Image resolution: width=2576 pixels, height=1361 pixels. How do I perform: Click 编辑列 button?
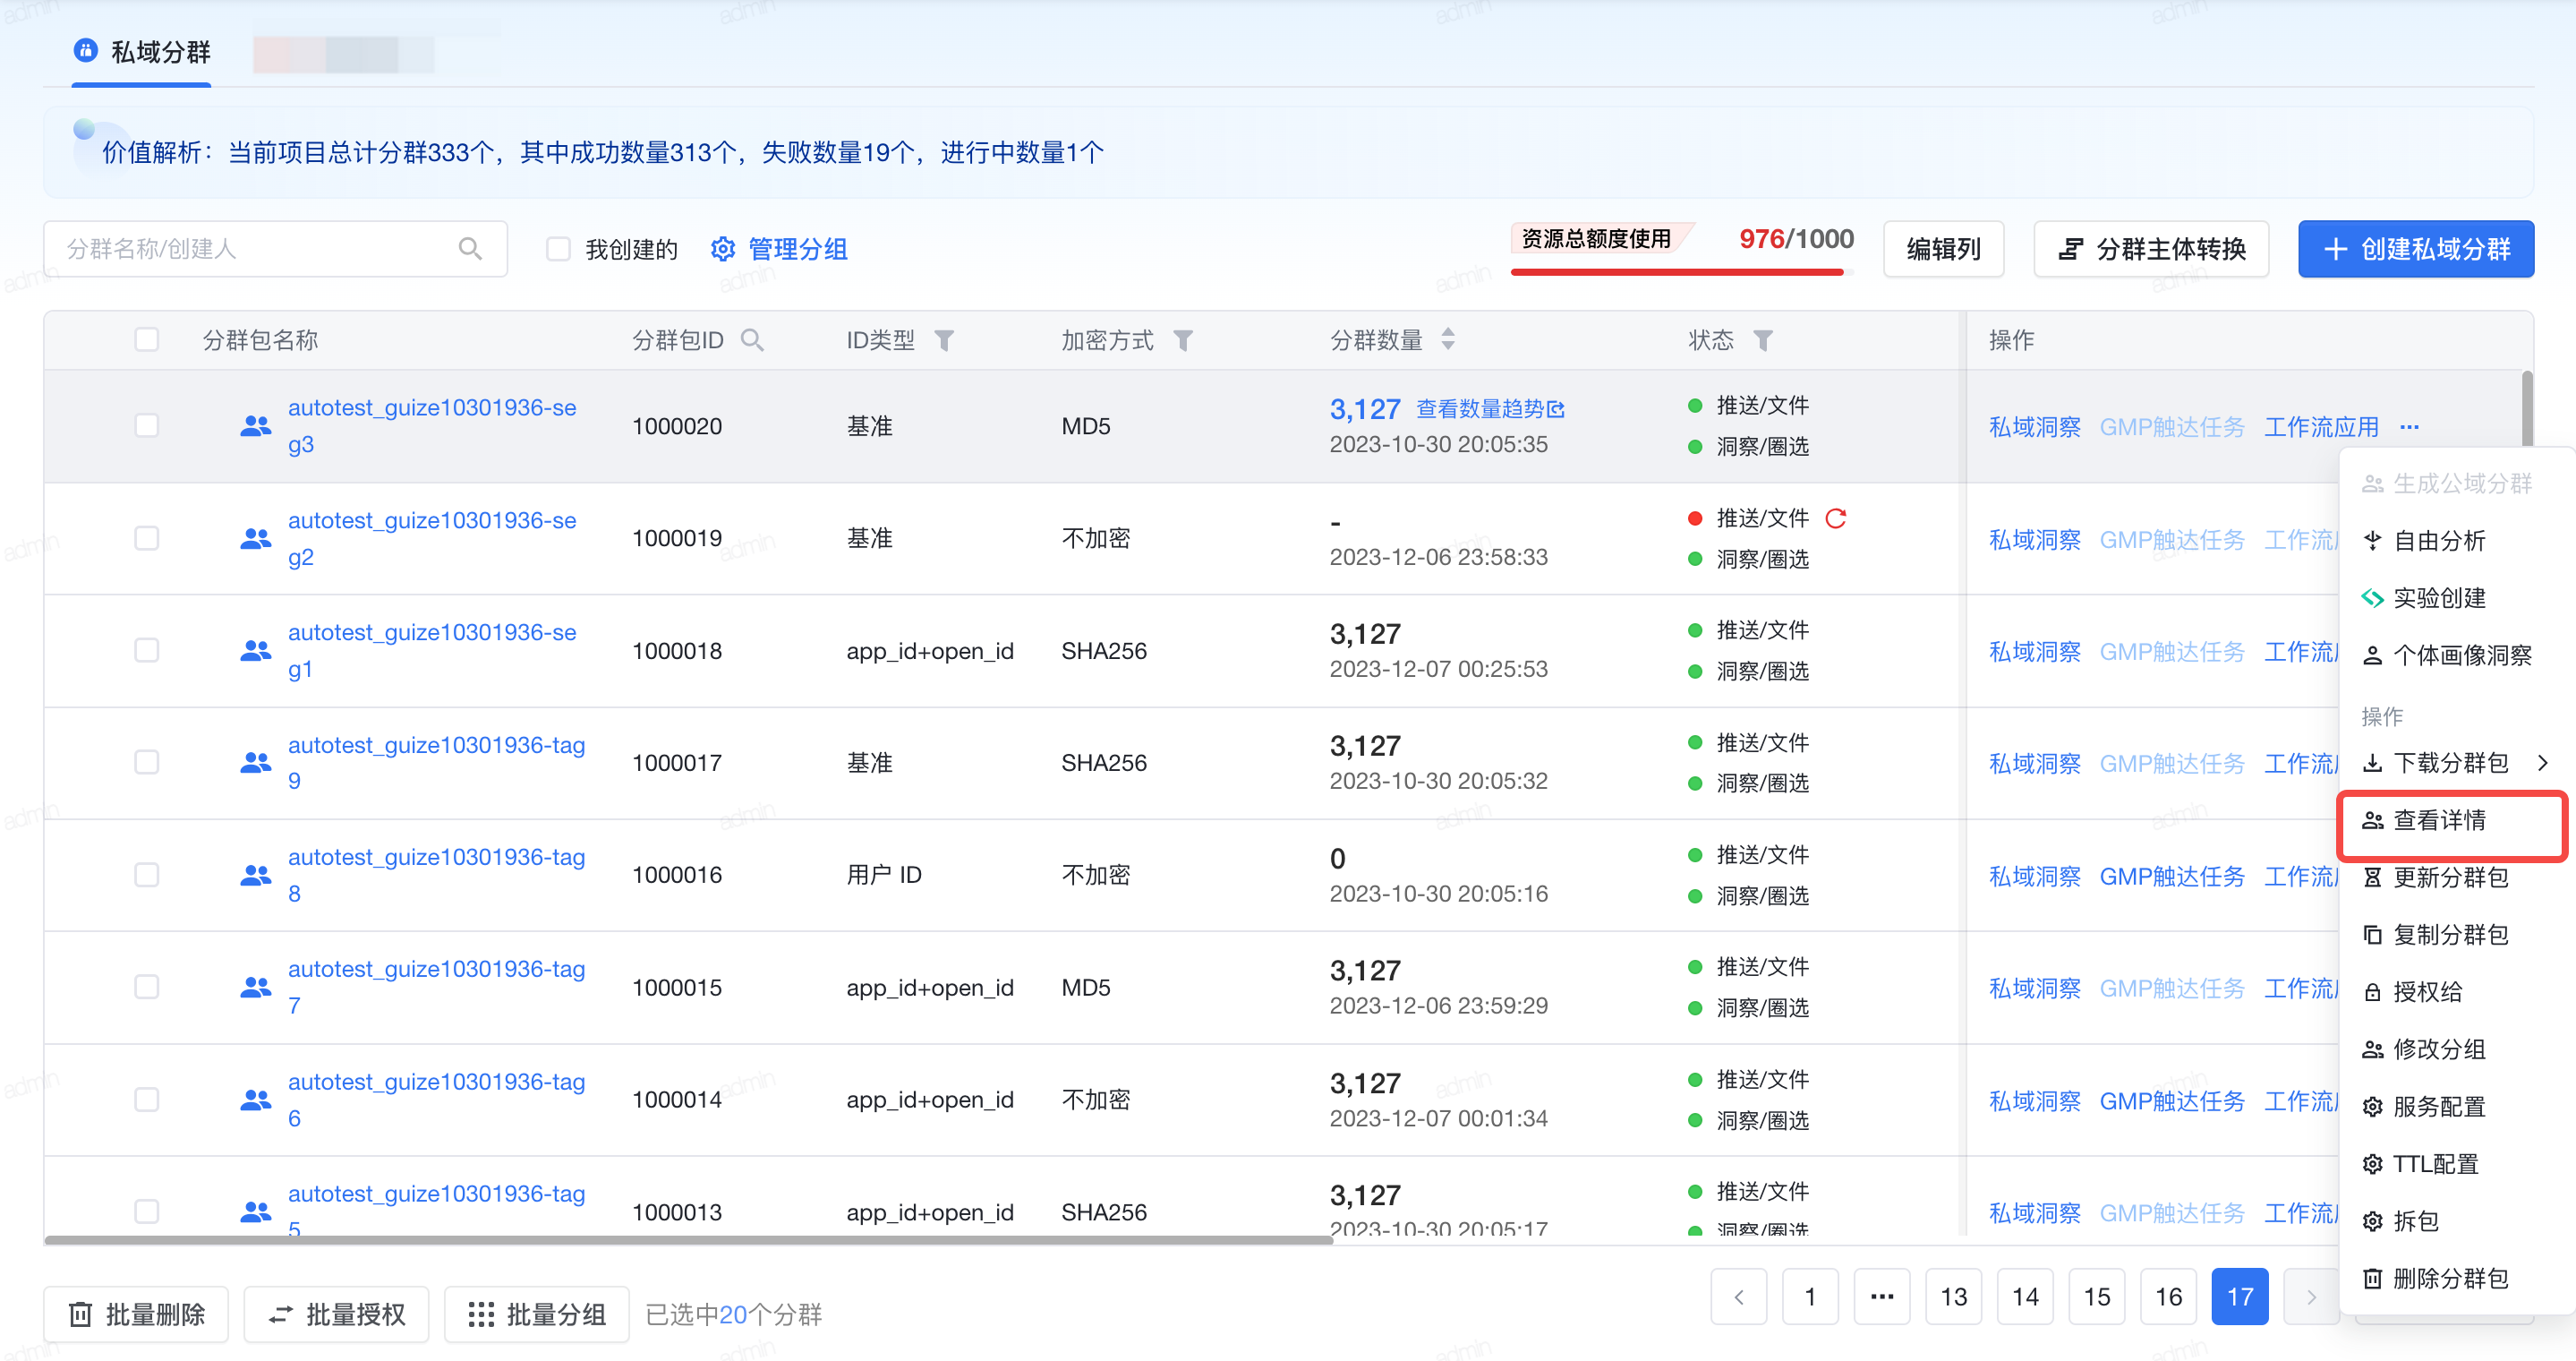pos(1944,249)
